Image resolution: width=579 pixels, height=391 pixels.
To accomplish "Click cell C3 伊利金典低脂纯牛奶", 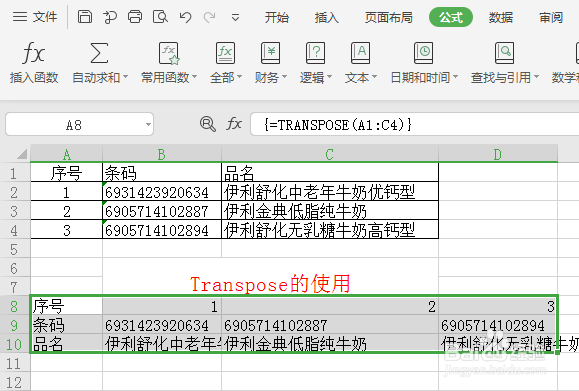I will (x=330, y=211).
